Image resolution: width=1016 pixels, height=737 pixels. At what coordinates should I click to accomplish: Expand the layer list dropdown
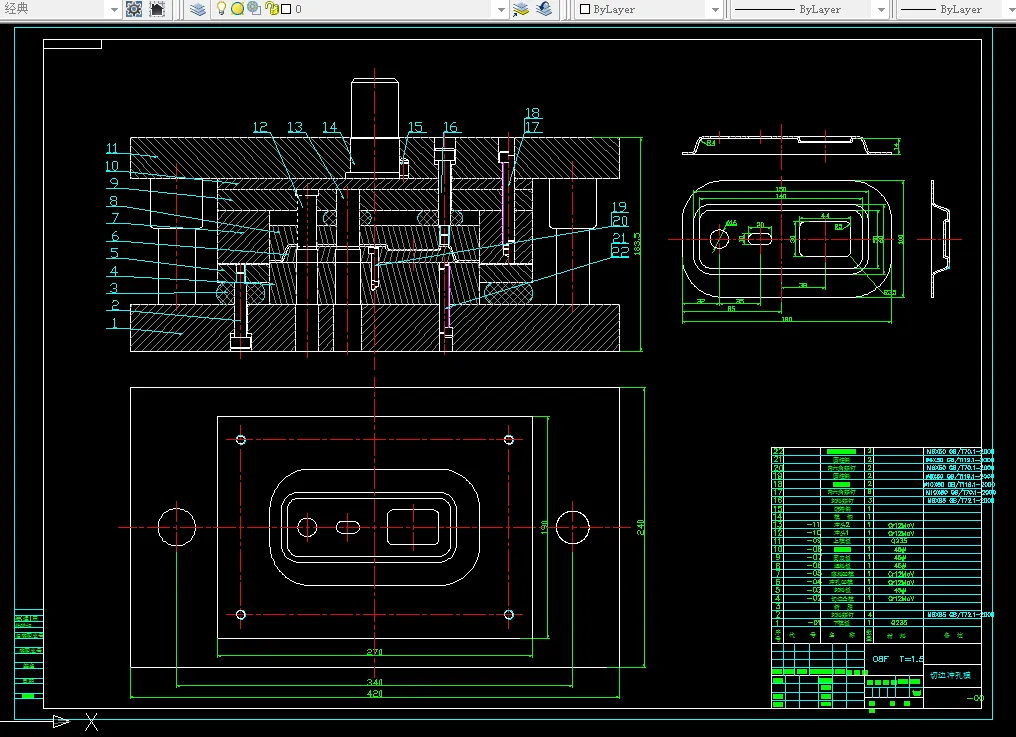point(502,9)
